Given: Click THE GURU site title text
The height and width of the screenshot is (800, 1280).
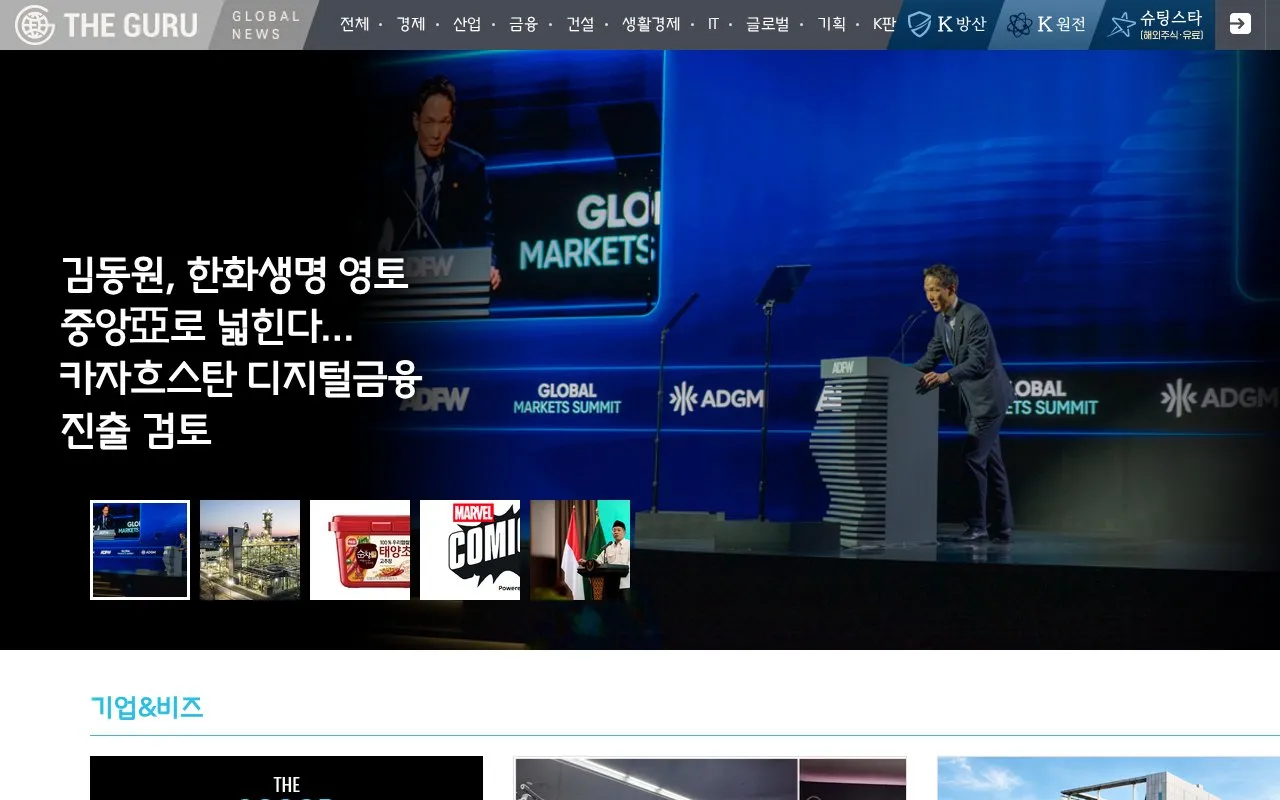Looking at the screenshot, I should [x=131, y=25].
